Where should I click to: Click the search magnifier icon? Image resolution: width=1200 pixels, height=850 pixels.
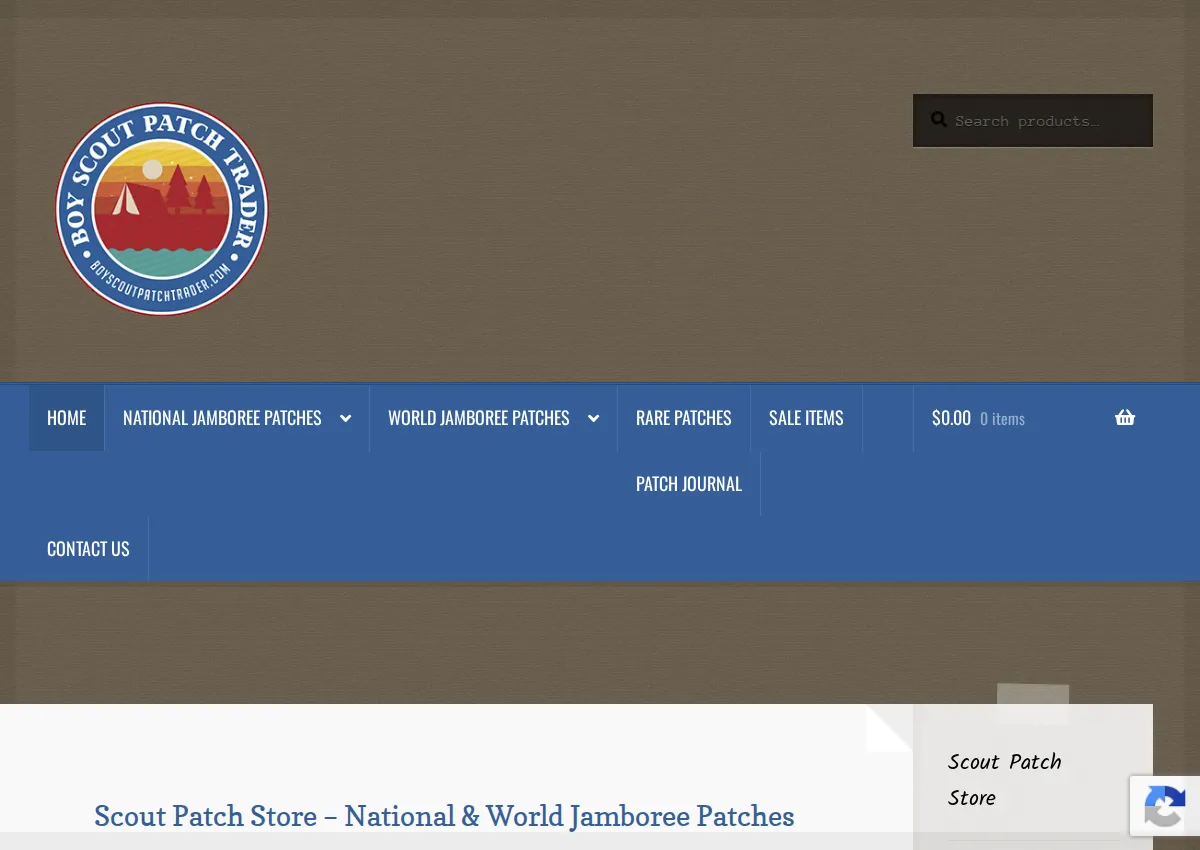pyautogui.click(x=939, y=120)
